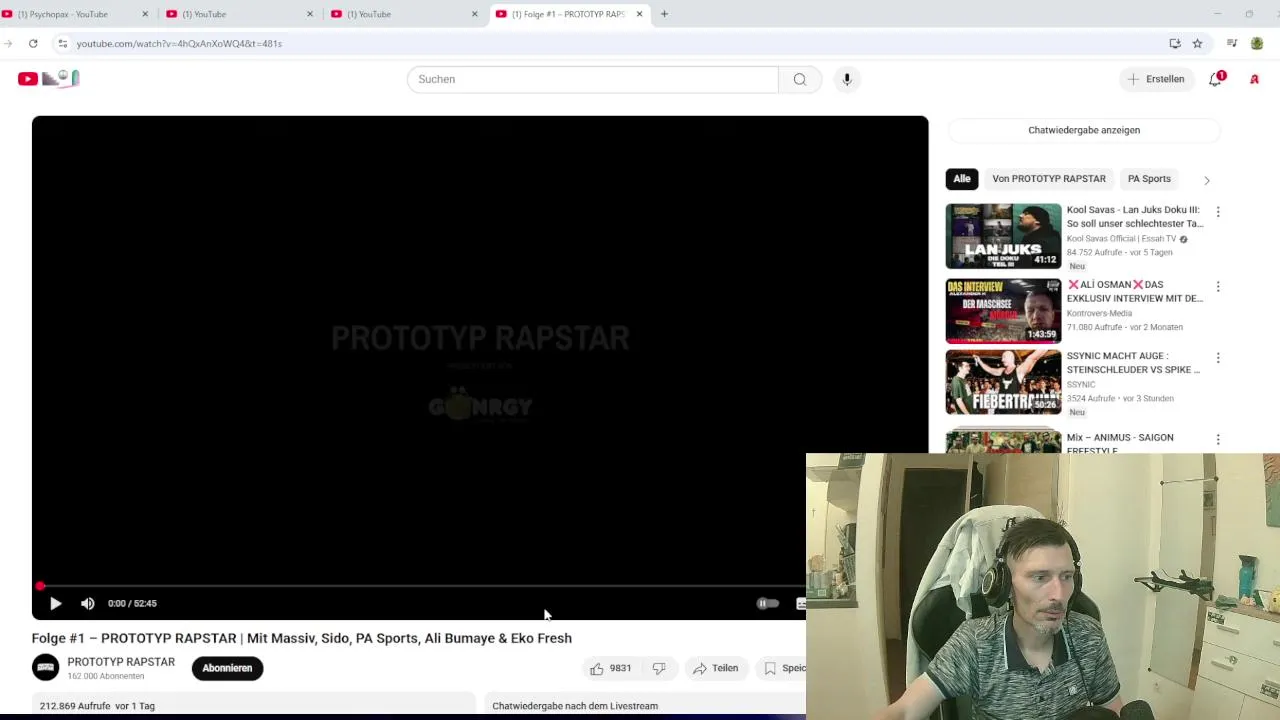Screen dimensions: 1280x720
Task: Open the account avatar menu
Action: click(x=1254, y=79)
